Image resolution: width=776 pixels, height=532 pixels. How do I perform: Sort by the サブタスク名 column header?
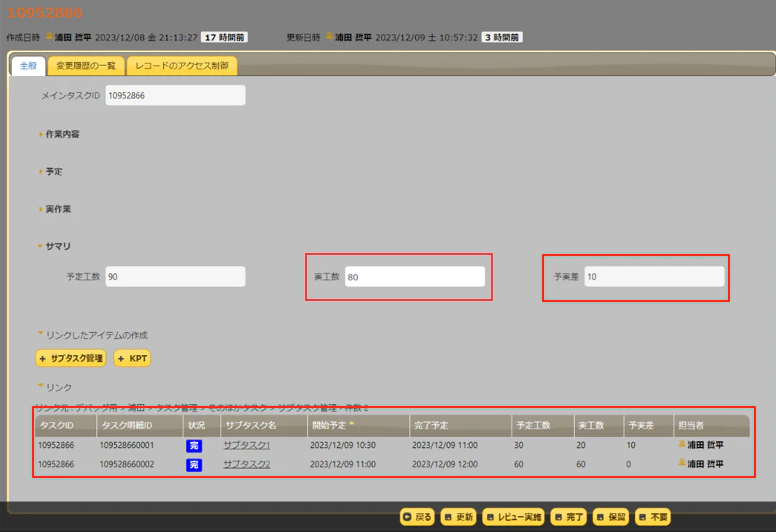264,426
